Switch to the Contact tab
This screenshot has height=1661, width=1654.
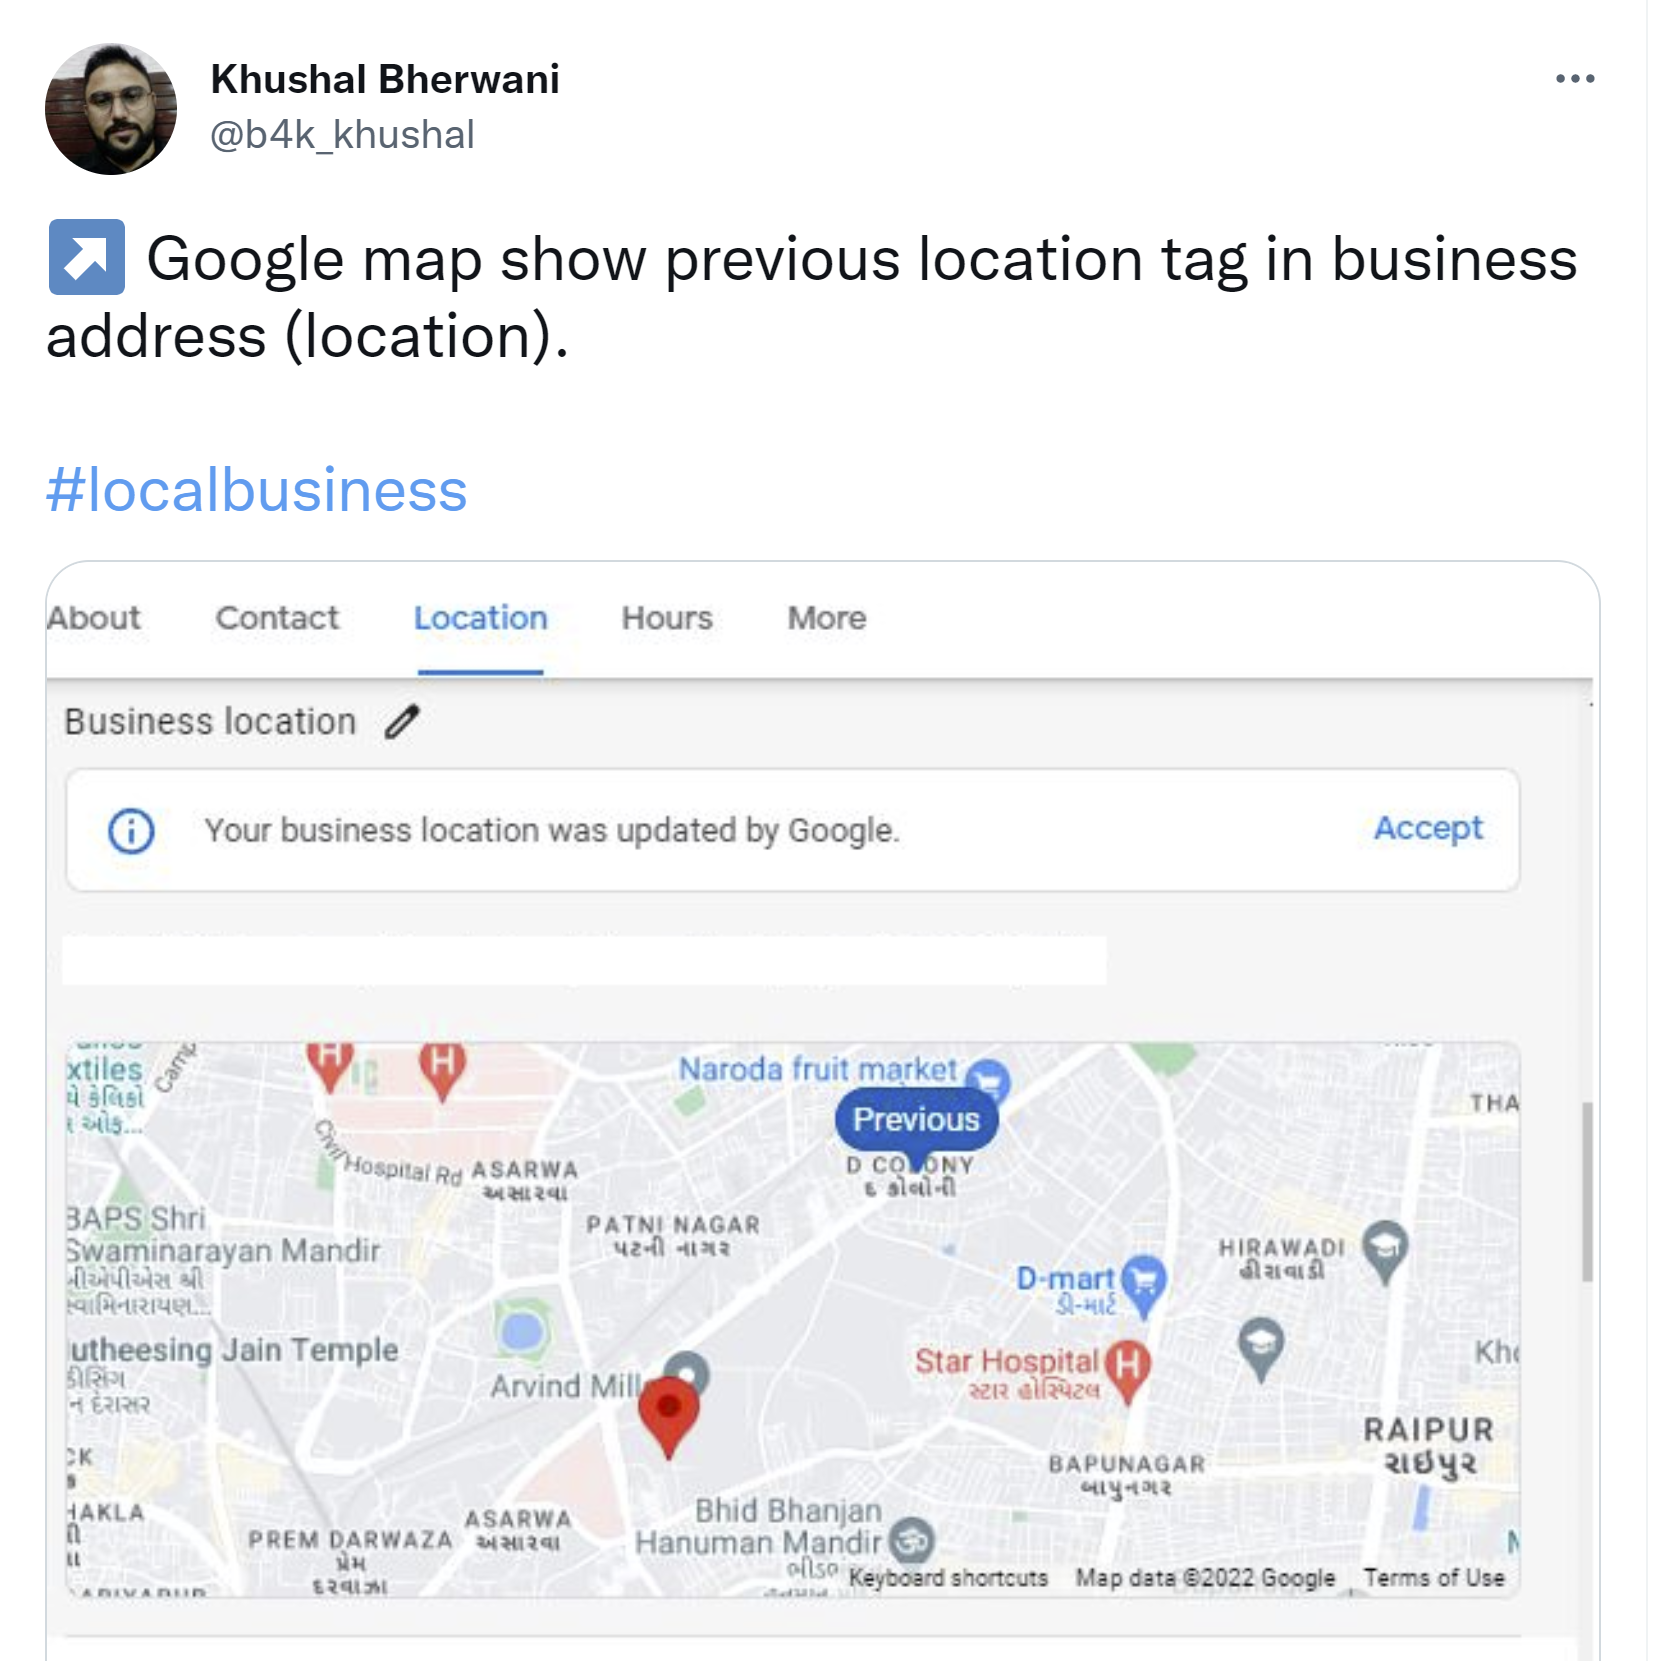(x=277, y=618)
